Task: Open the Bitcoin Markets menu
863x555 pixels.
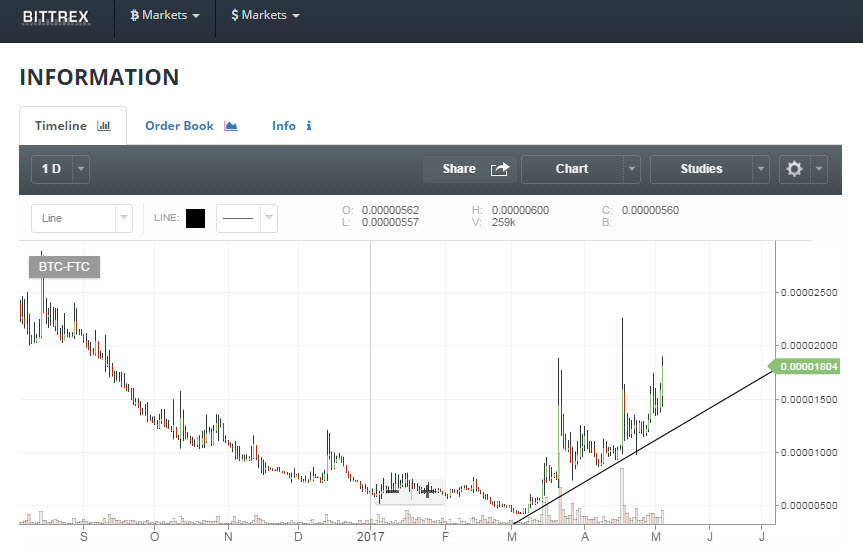Action: [165, 15]
